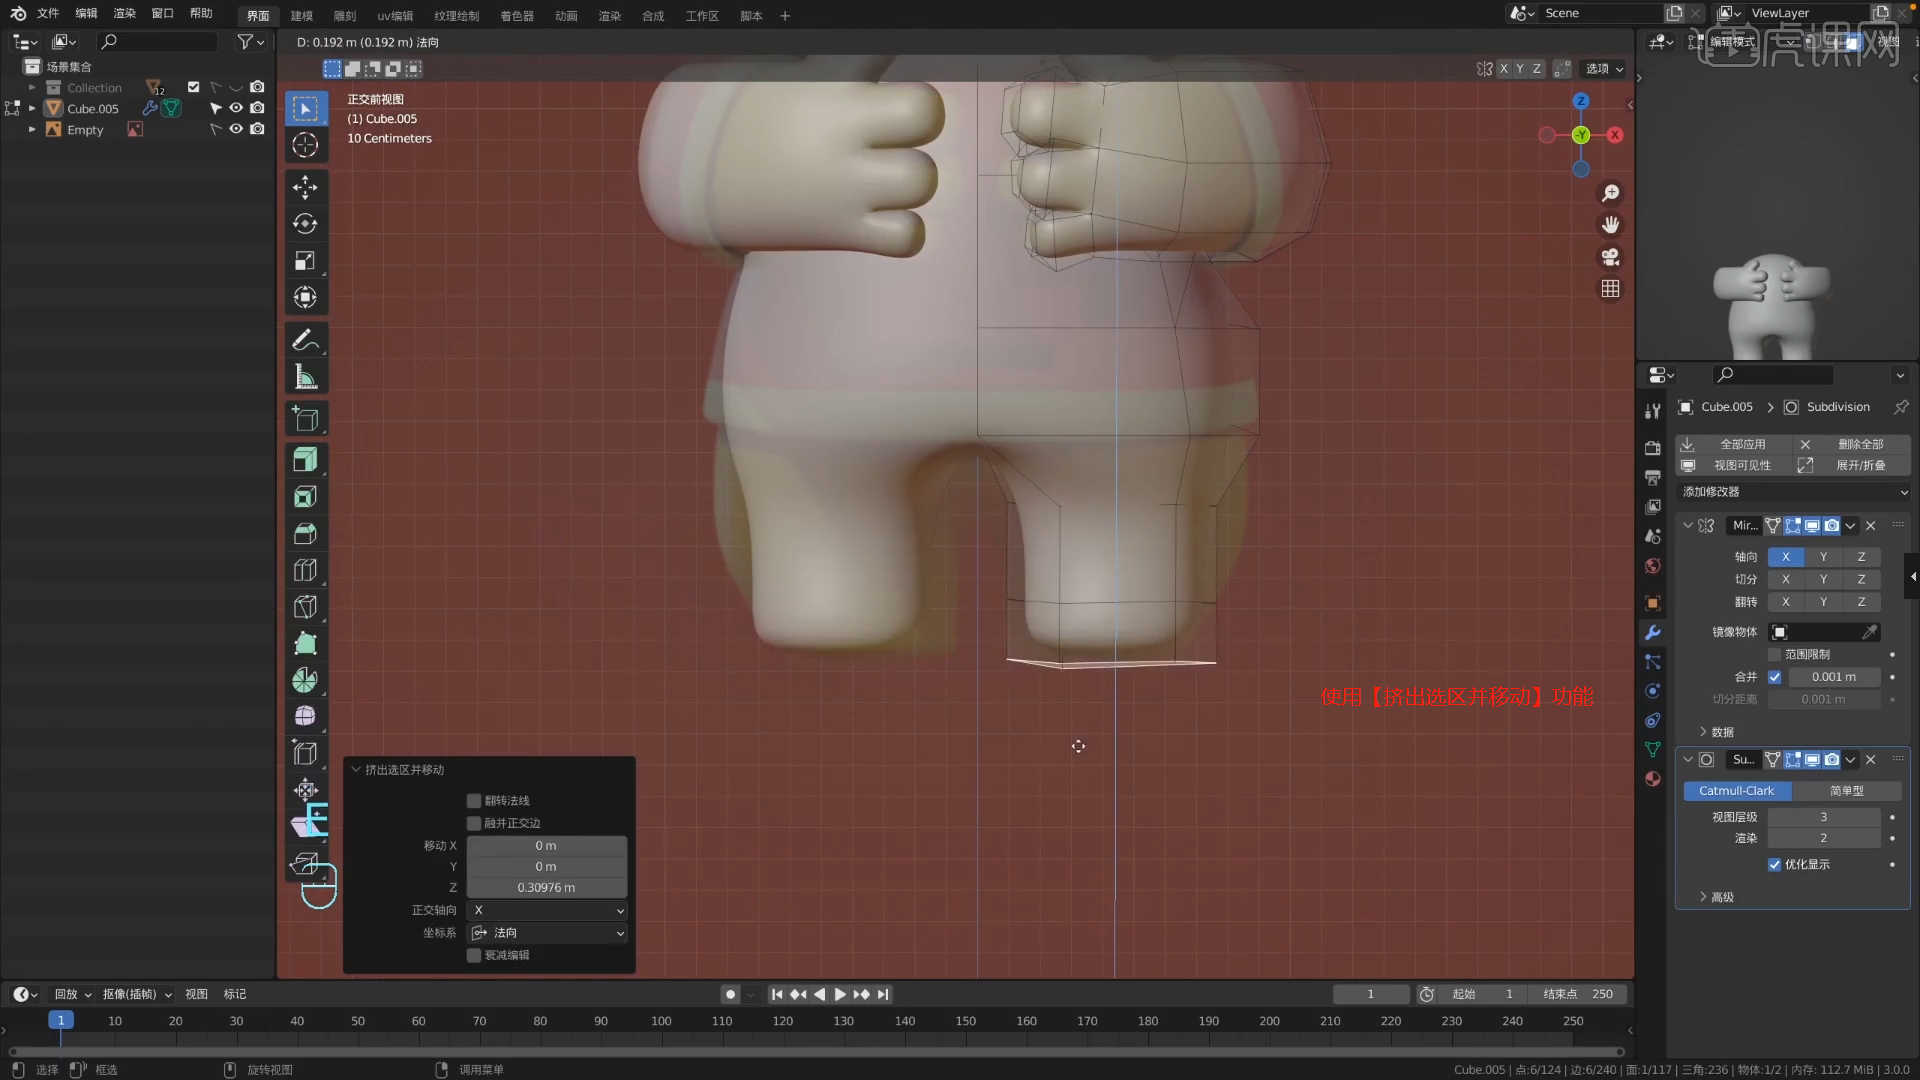Toggle the mirror merge checkbox
1920x1080 pixels.
(x=1774, y=677)
